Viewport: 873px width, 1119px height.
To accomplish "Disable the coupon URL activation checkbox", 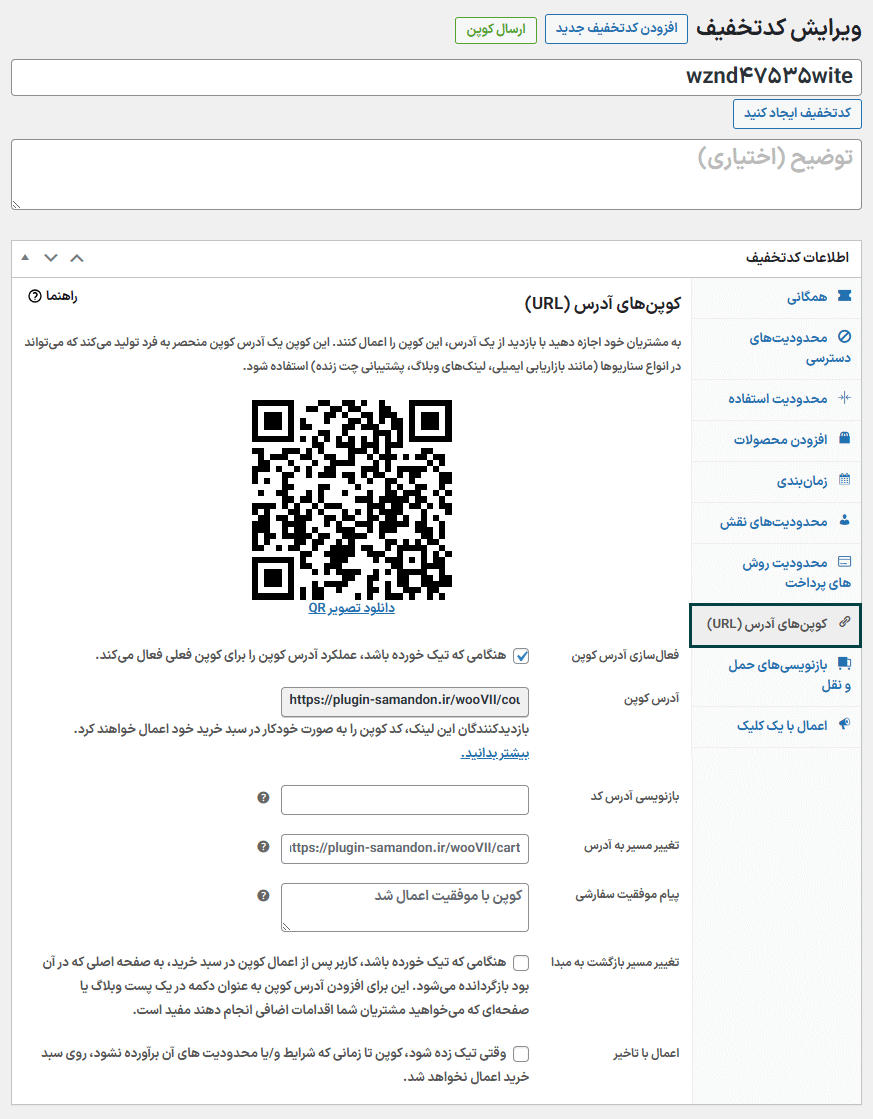I will 521,656.
